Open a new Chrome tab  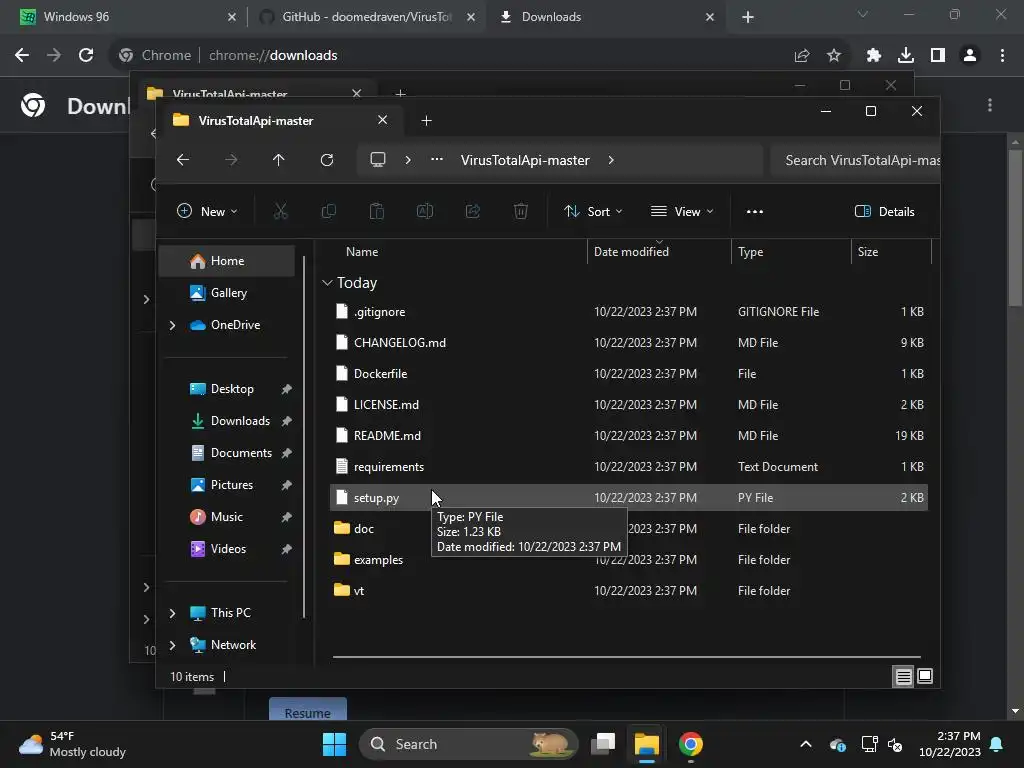coord(748,18)
